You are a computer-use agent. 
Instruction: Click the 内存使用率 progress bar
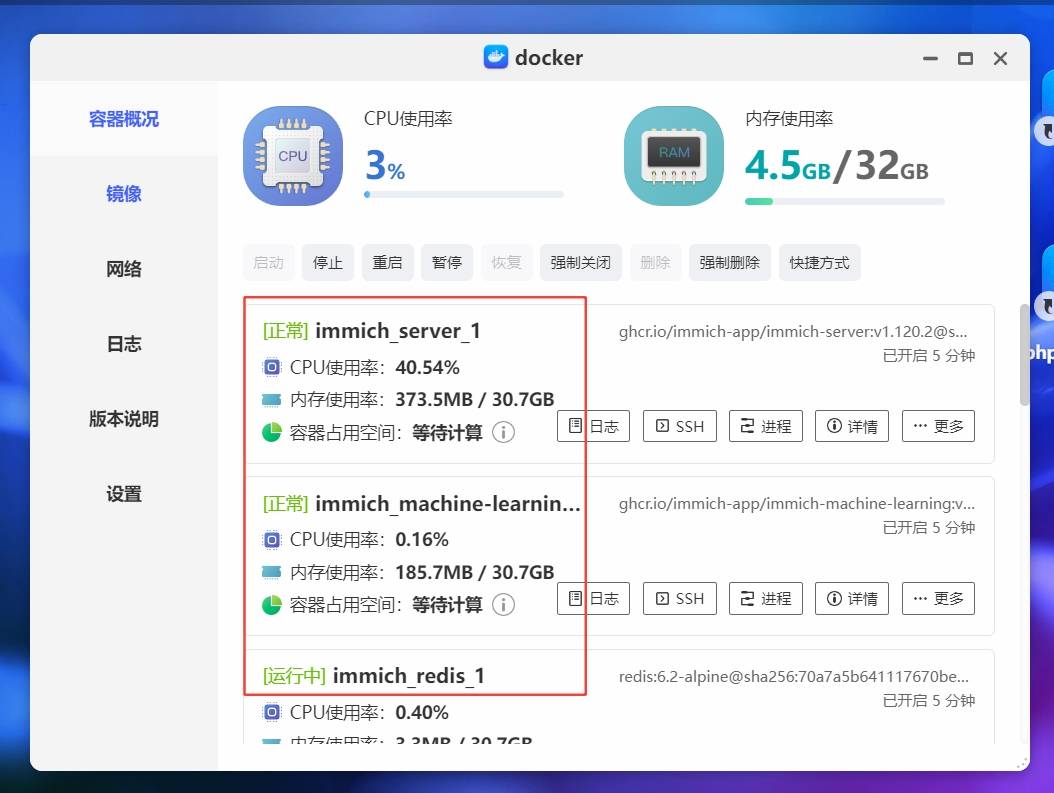point(844,201)
